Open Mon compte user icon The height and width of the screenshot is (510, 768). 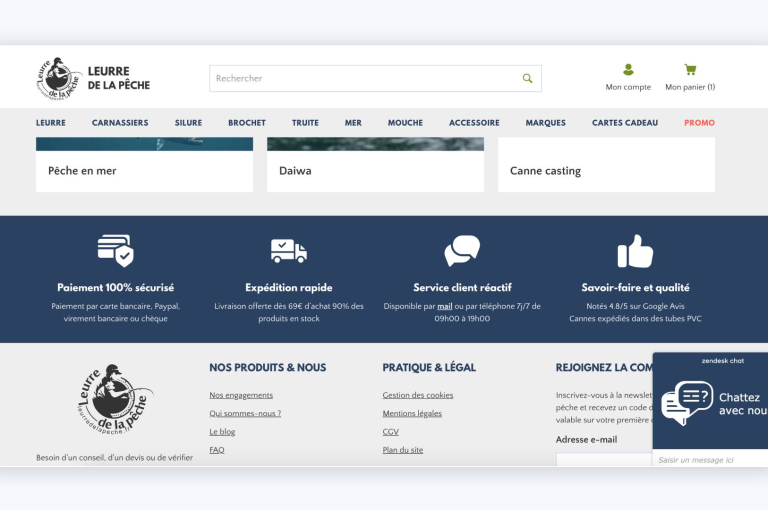click(x=628, y=70)
